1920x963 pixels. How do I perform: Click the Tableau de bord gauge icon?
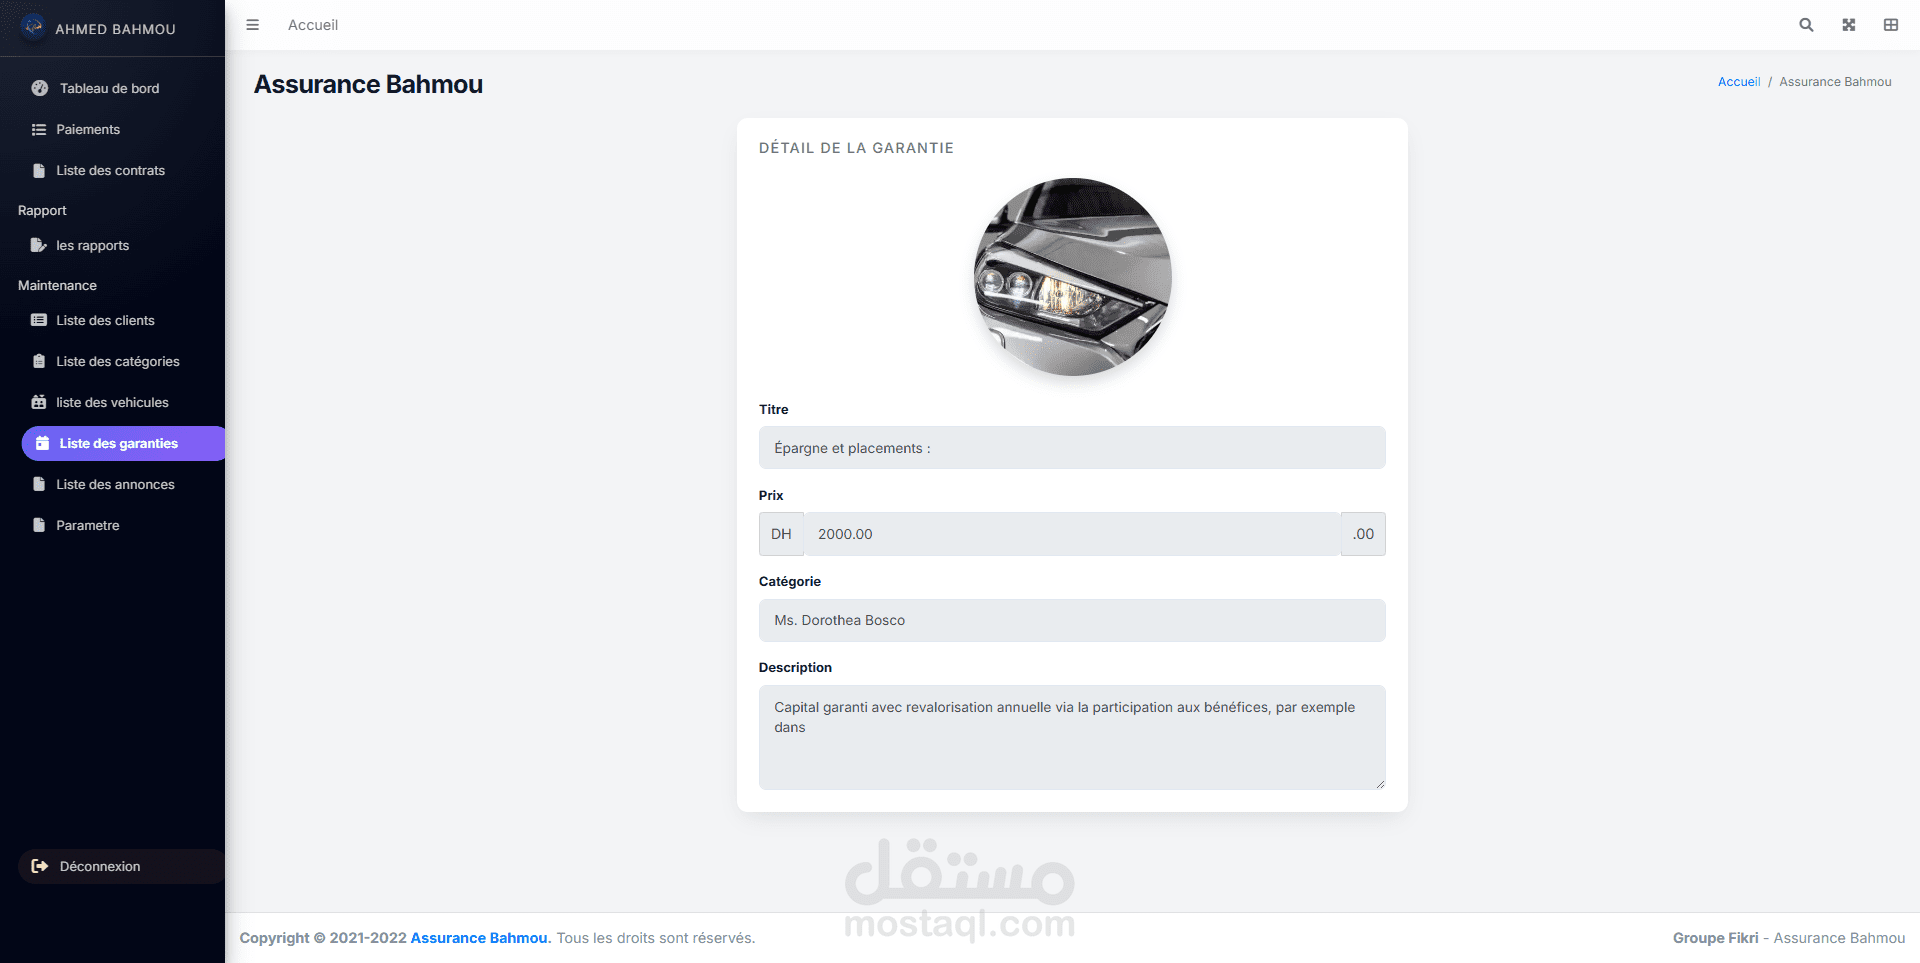point(40,88)
